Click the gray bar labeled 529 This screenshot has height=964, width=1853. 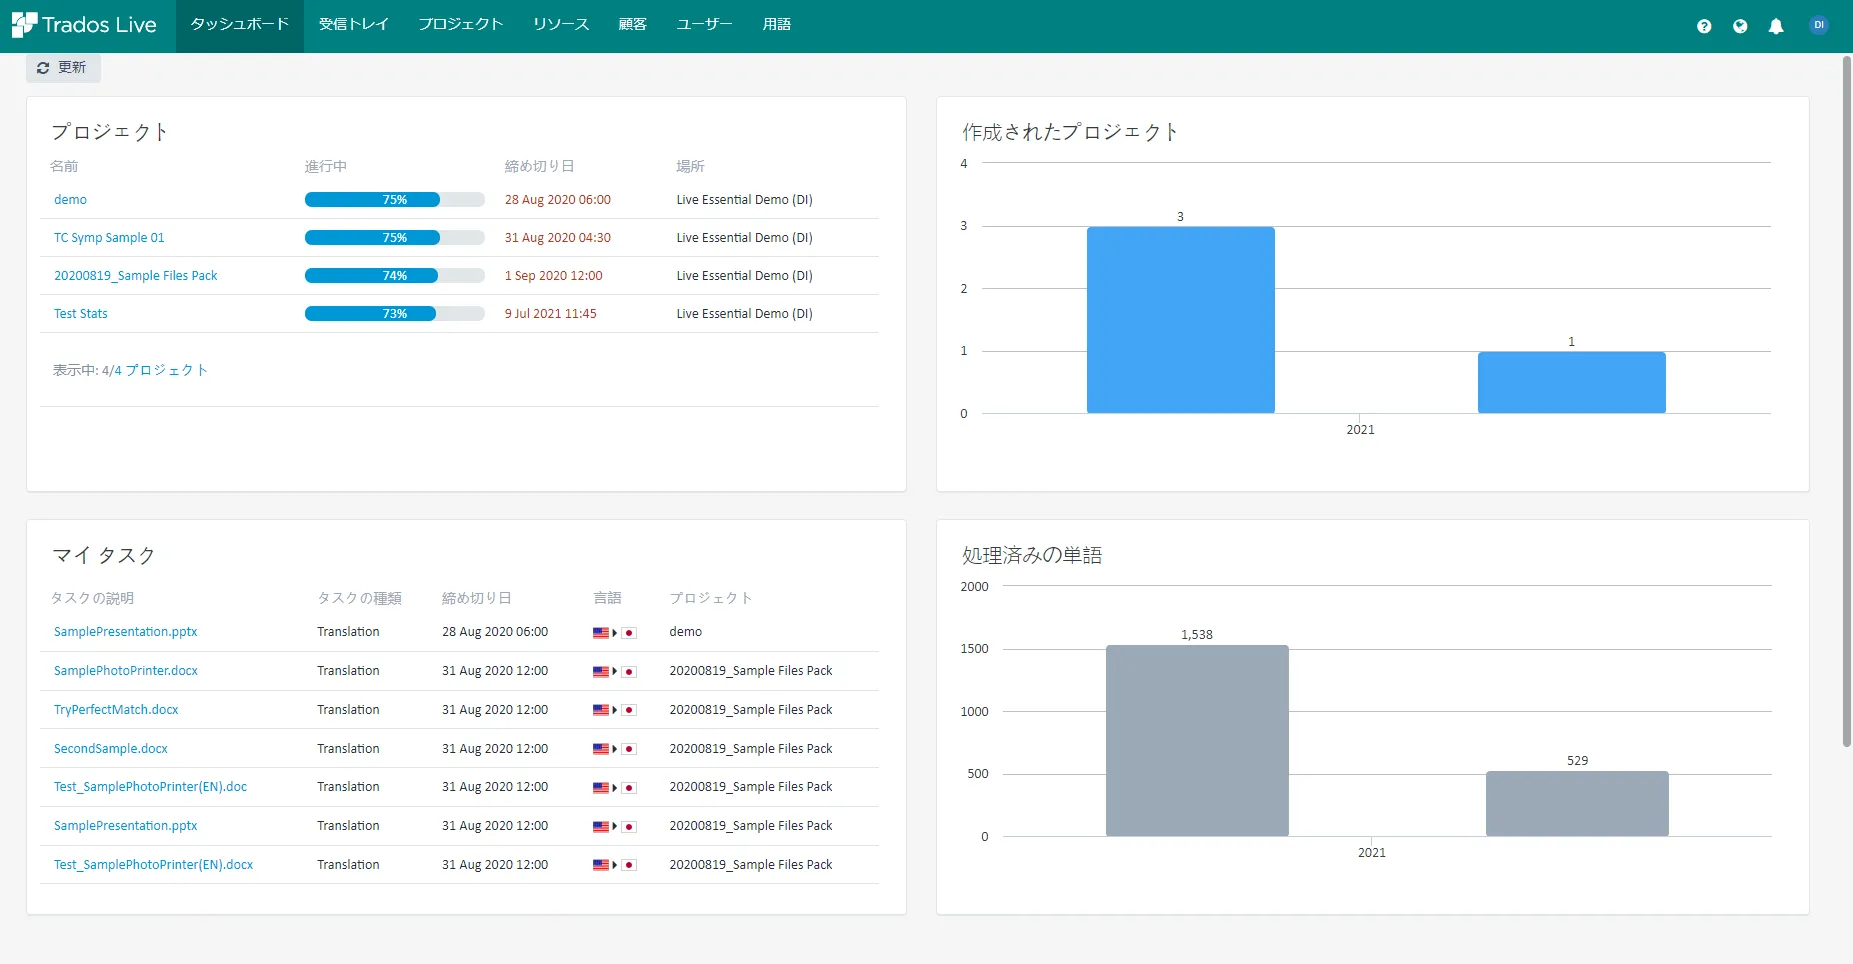pos(1577,804)
